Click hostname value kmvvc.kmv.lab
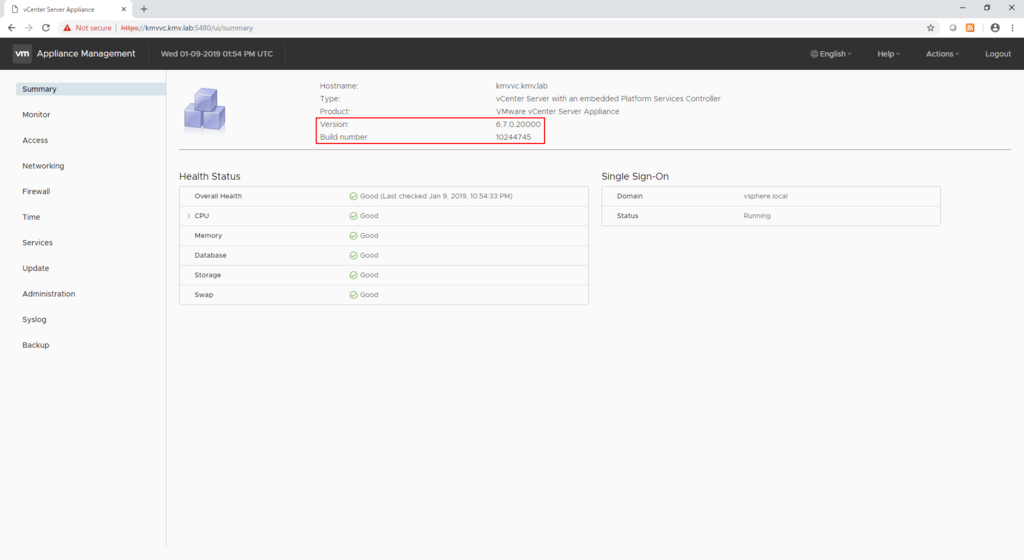 (x=521, y=86)
